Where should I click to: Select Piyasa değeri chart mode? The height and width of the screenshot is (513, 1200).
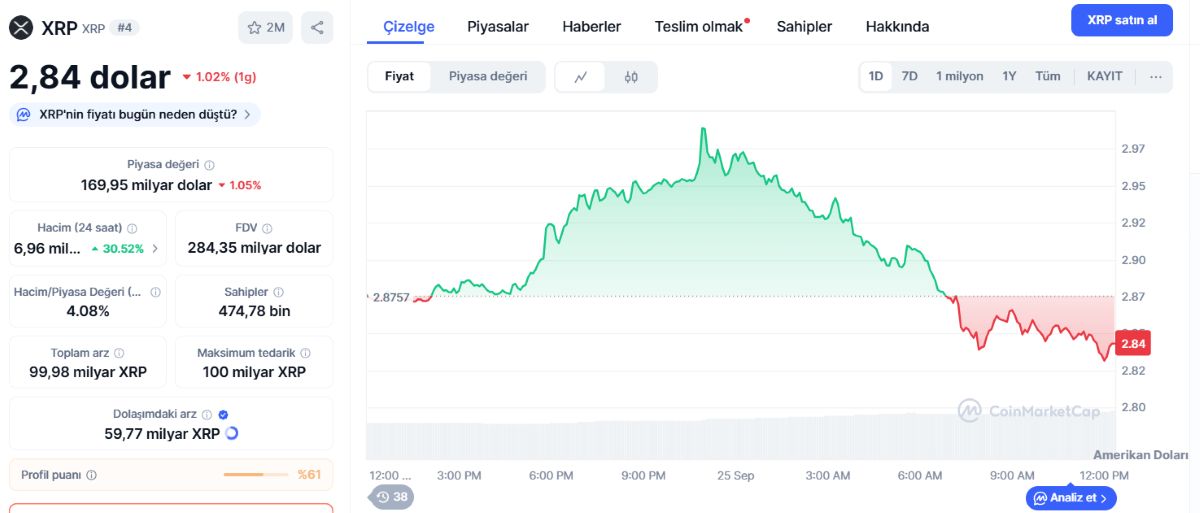pyautogui.click(x=488, y=77)
